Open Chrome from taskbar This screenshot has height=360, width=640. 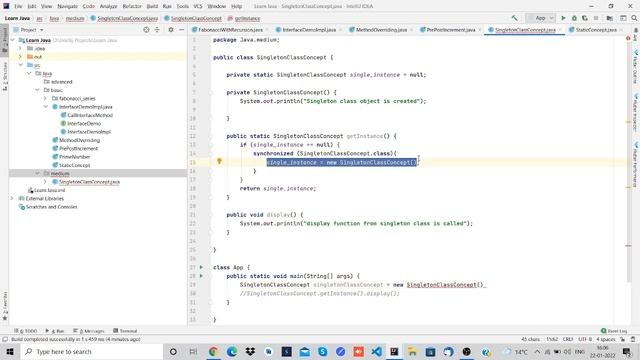tap(213, 351)
